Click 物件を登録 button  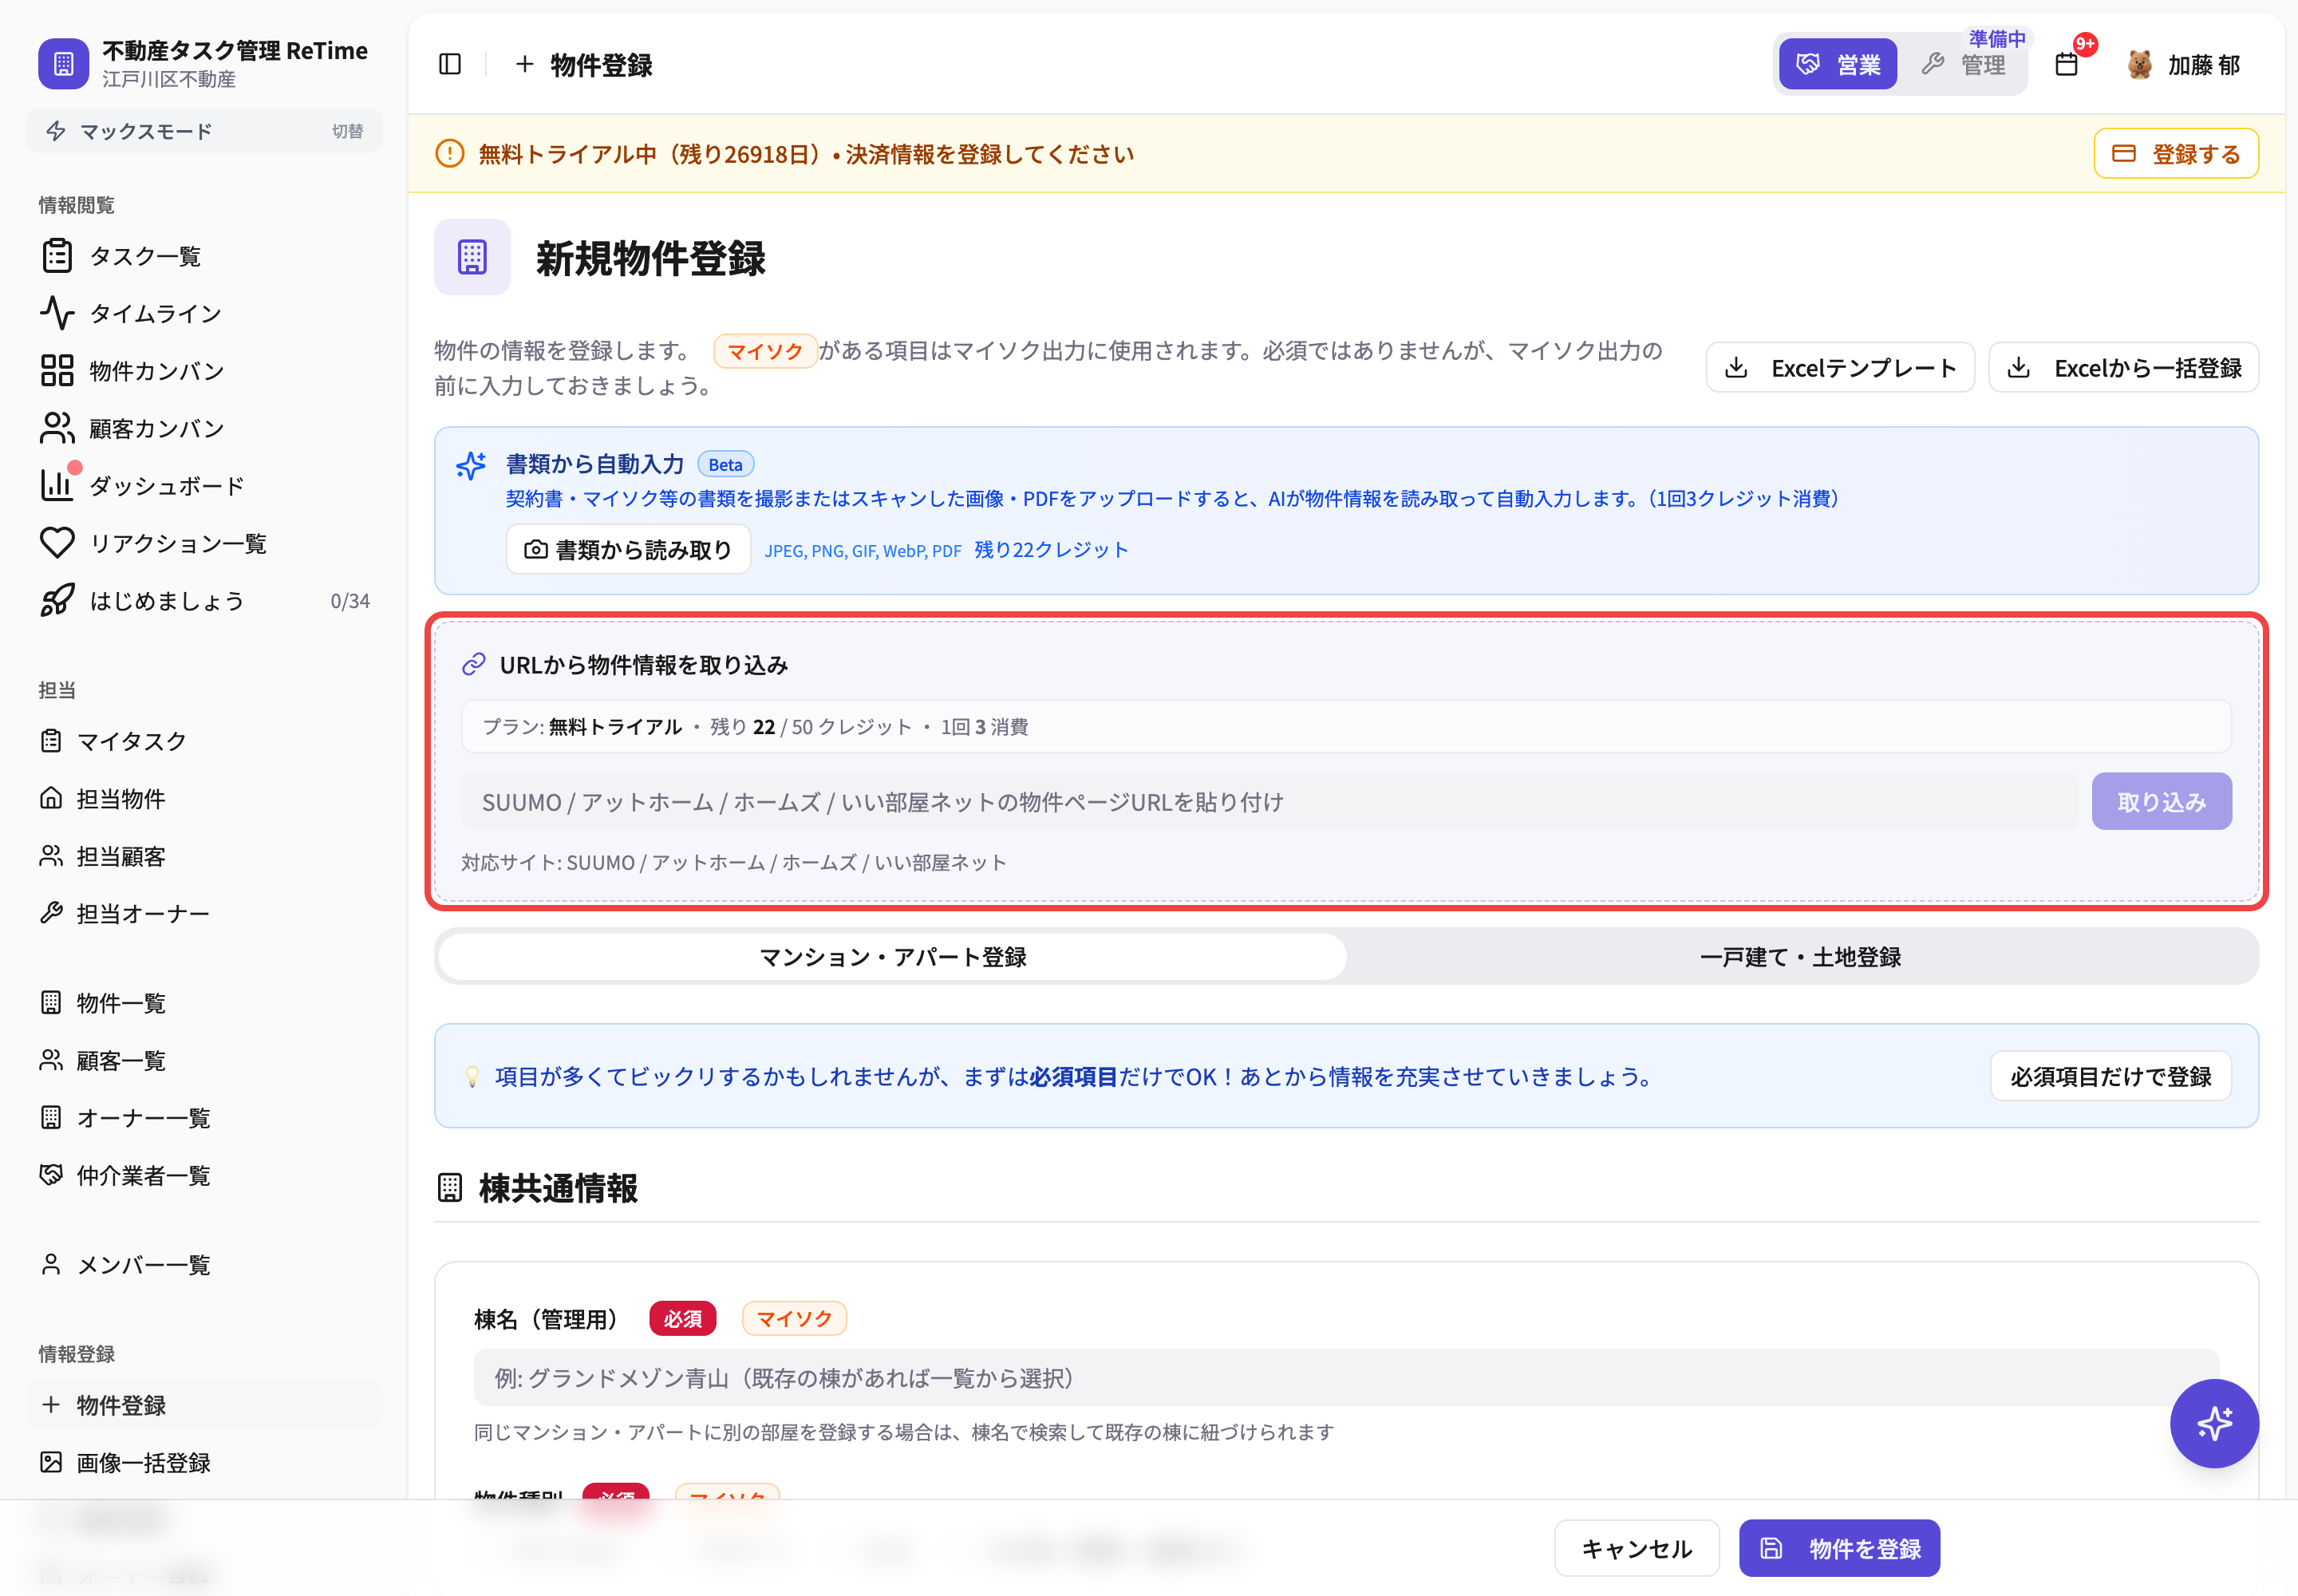coord(1839,1549)
